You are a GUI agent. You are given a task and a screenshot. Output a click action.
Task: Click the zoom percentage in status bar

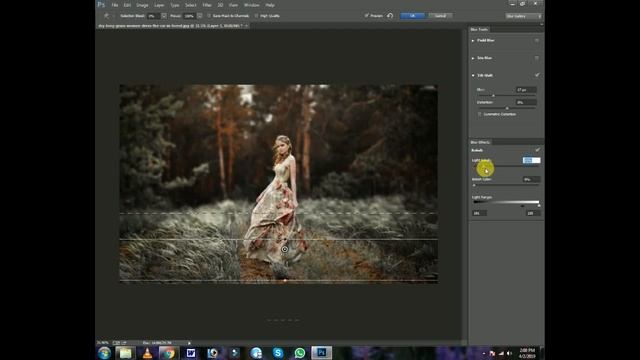(103, 343)
